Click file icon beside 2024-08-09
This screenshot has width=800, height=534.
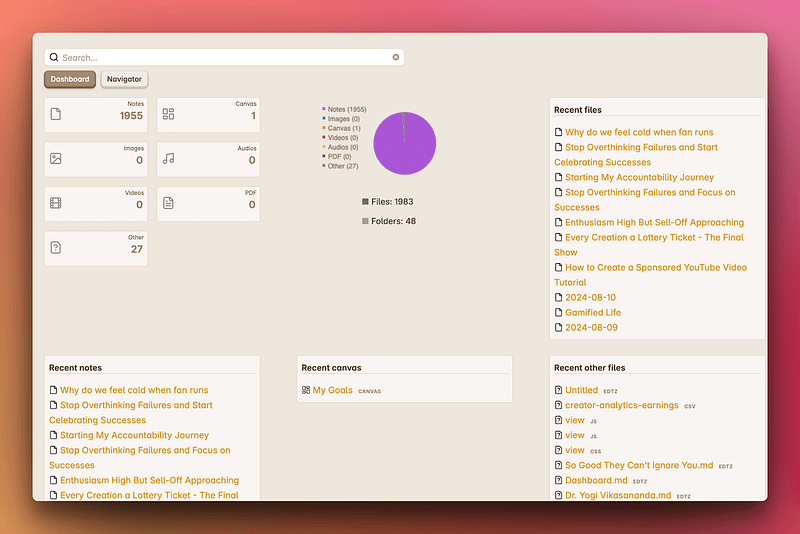coord(558,327)
